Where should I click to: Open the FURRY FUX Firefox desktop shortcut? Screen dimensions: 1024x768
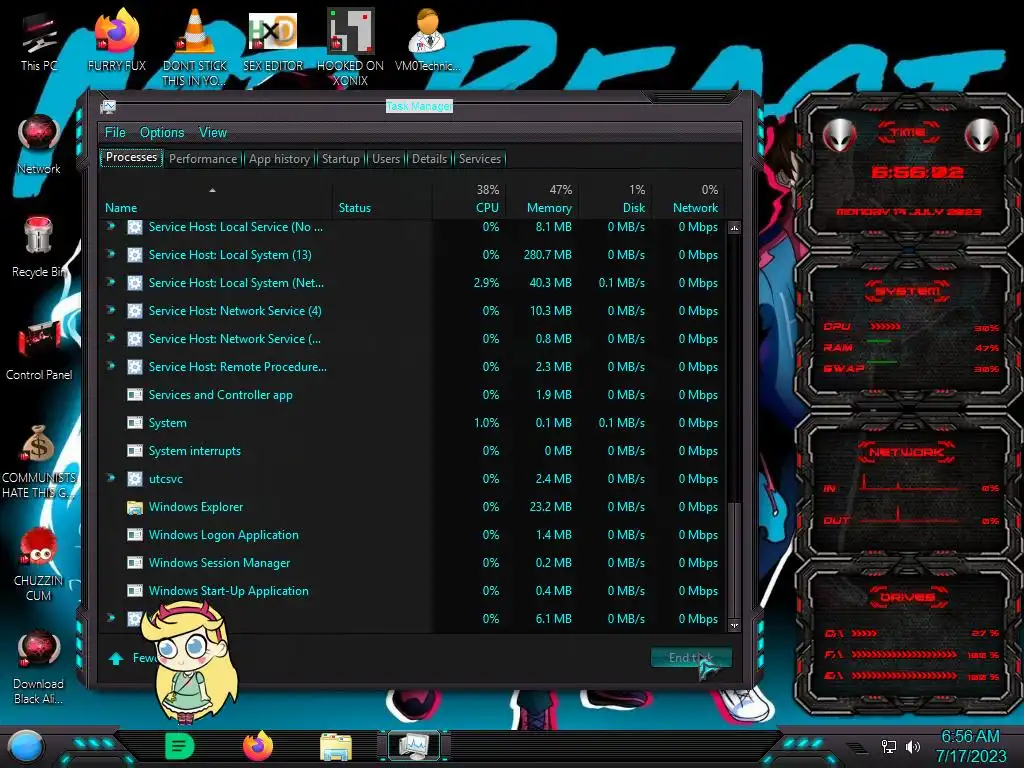[116, 39]
